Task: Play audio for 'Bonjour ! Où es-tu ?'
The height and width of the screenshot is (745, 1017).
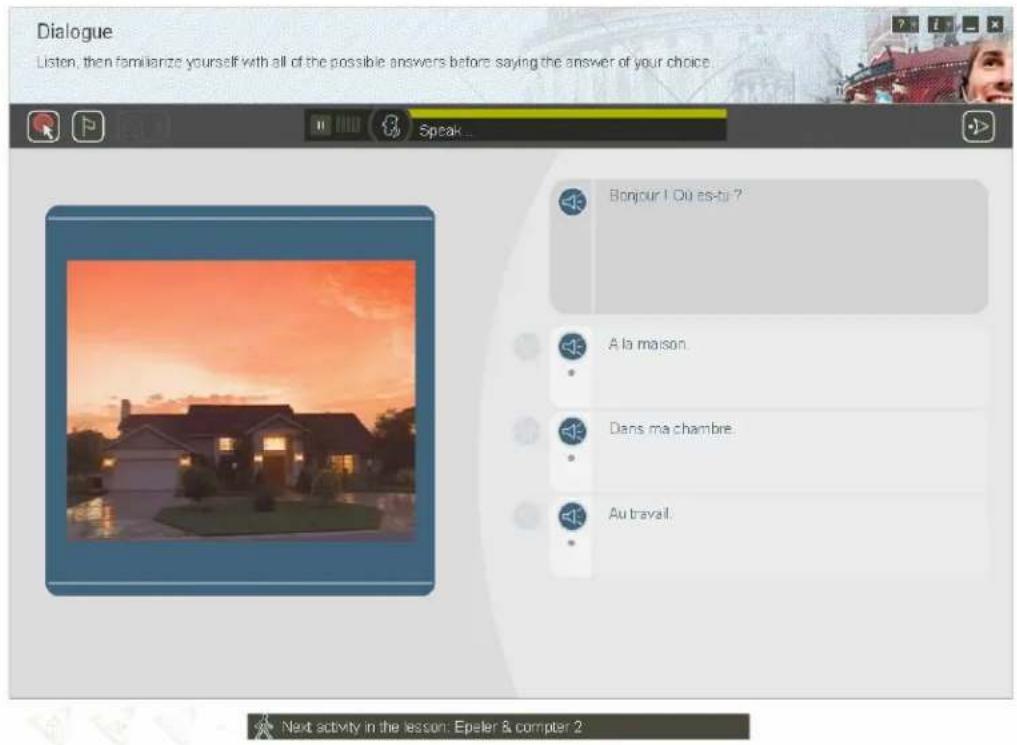Action: pos(573,202)
